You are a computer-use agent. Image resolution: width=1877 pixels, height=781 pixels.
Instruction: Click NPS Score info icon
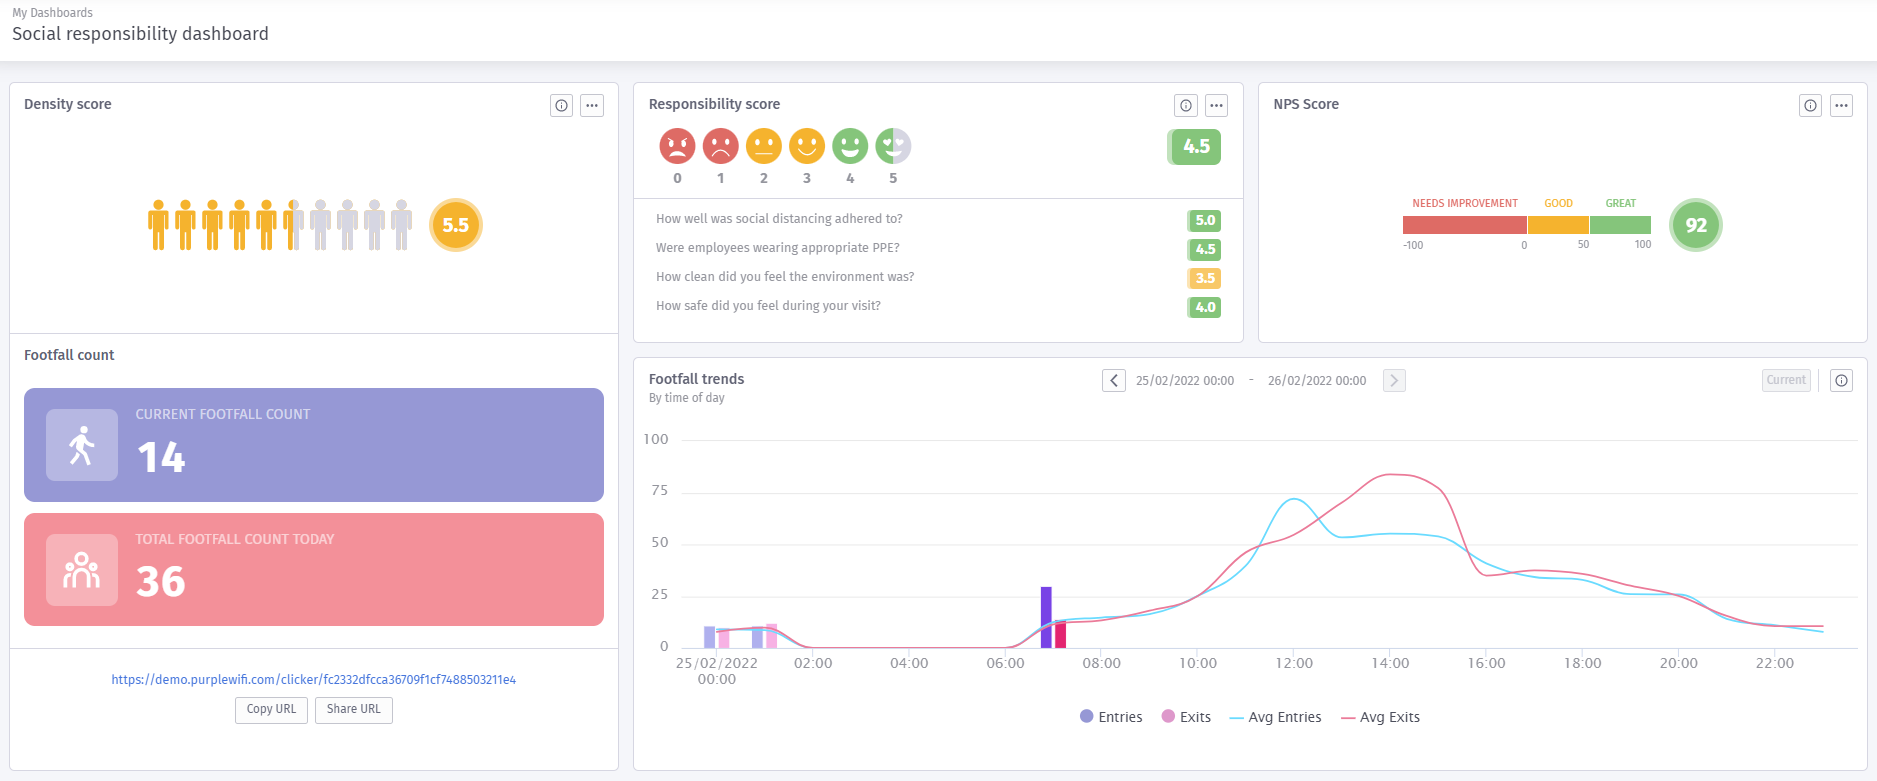pyautogui.click(x=1810, y=105)
